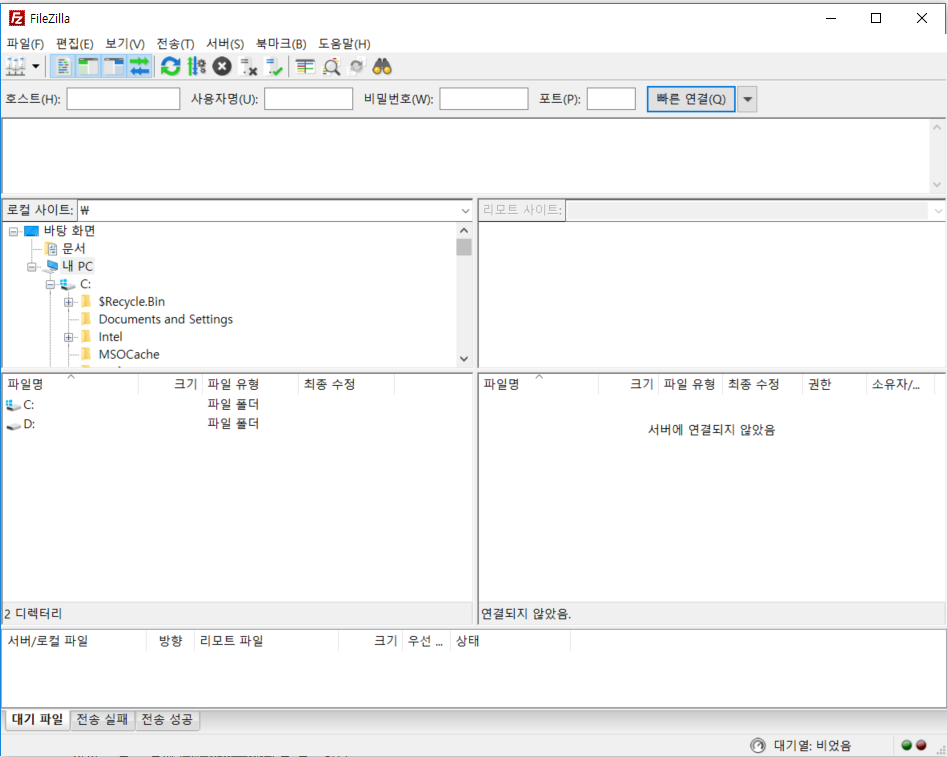Viewport: 948px width, 757px height.
Task: Toggle processing of the transfer queue
Action: (196, 67)
